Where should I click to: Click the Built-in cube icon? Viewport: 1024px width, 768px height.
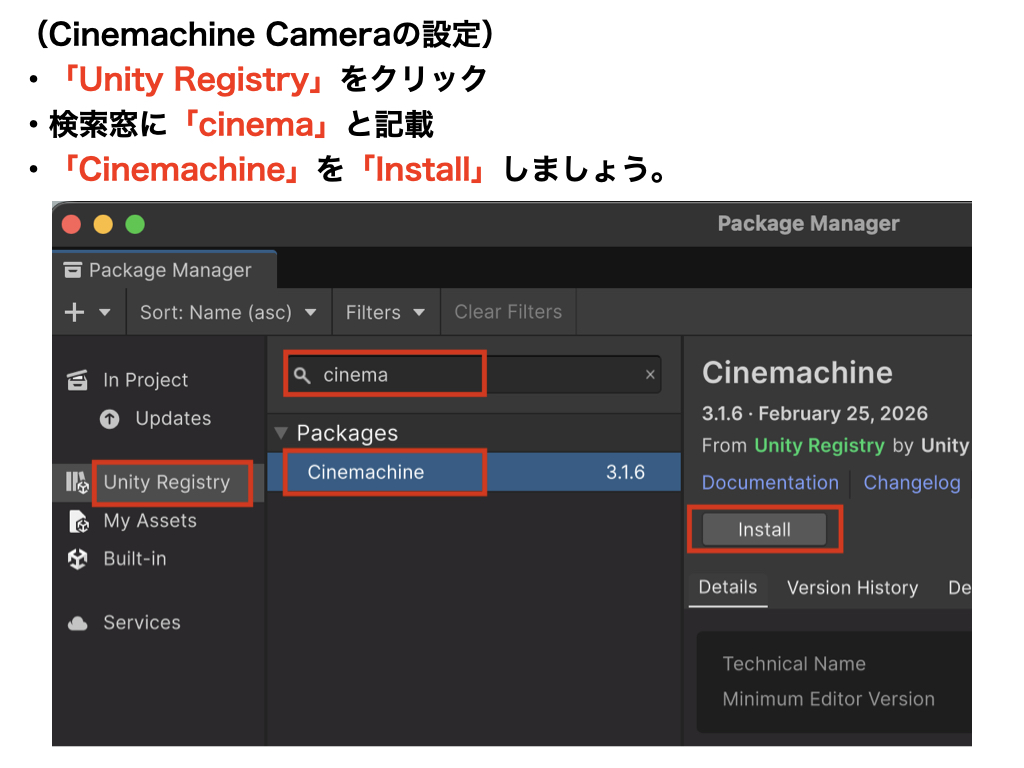point(77,559)
